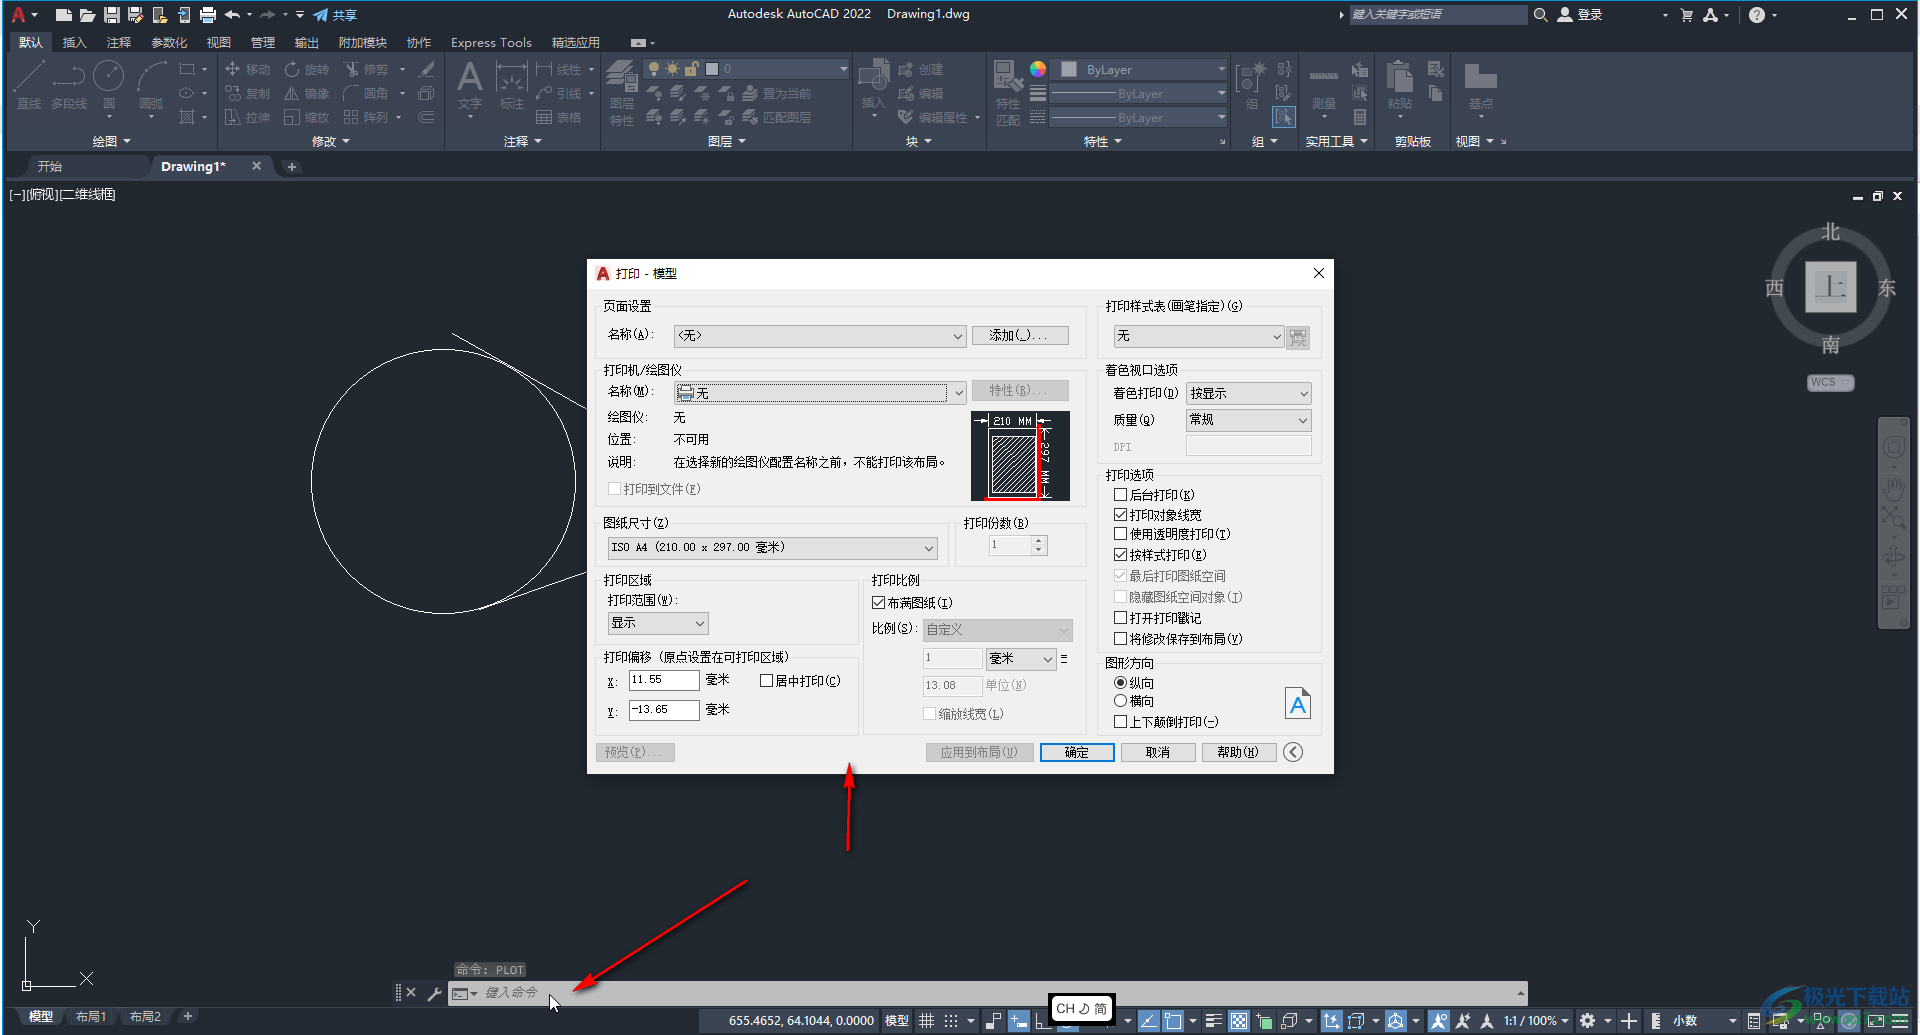1920x1035 pixels.
Task: Click the Plot icon in quick access toolbar
Action: (x=208, y=15)
